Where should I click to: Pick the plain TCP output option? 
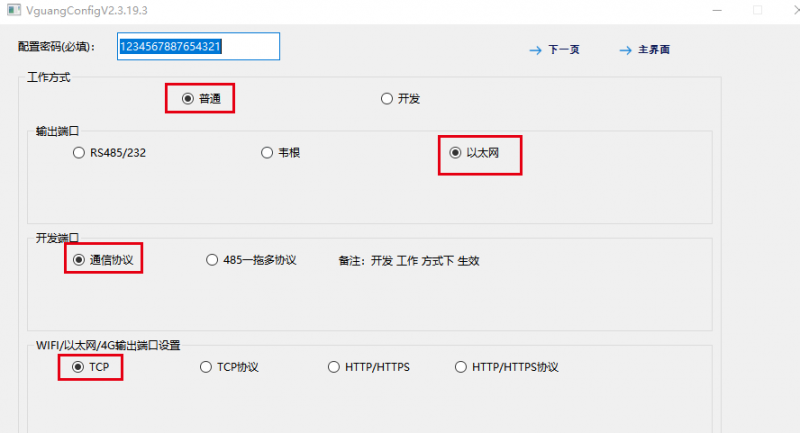(x=78, y=367)
